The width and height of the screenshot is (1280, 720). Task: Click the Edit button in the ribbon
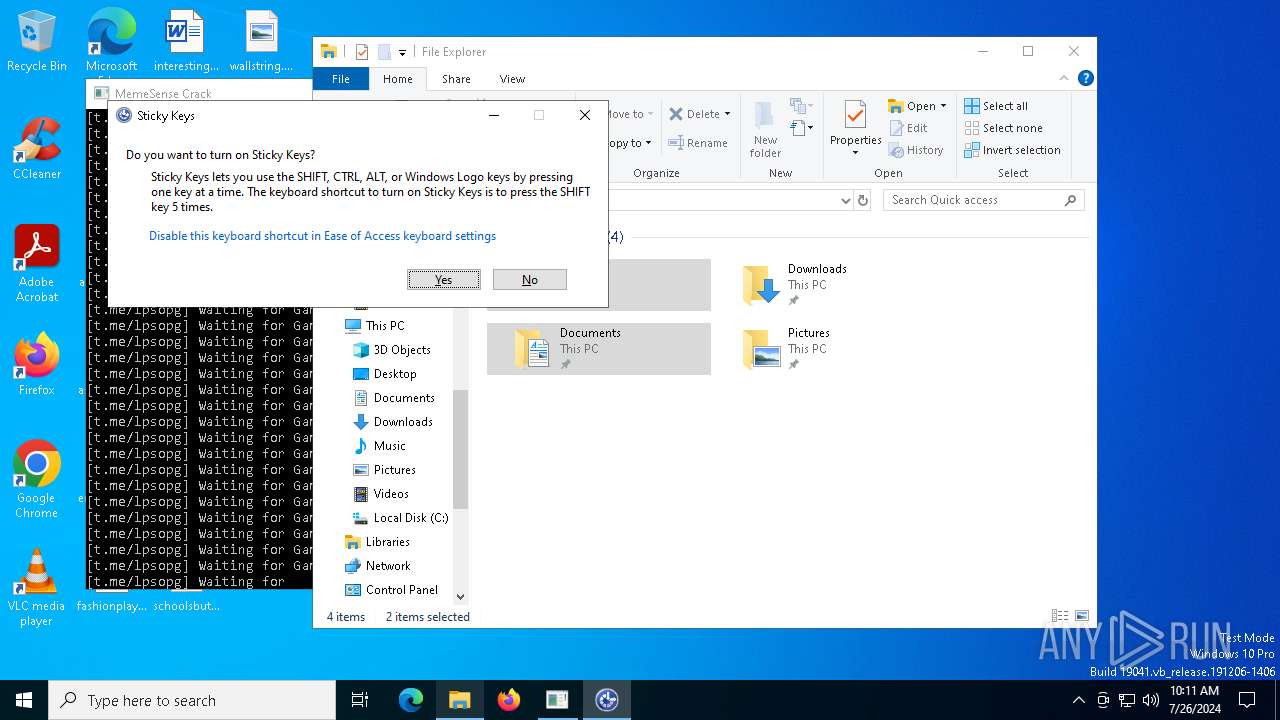[x=908, y=128]
